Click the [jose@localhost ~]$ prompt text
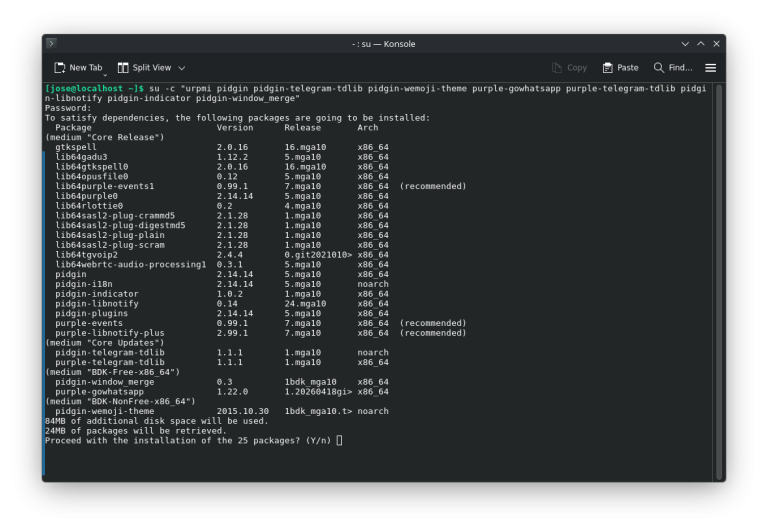768x532 pixels. pyautogui.click(x=94, y=88)
